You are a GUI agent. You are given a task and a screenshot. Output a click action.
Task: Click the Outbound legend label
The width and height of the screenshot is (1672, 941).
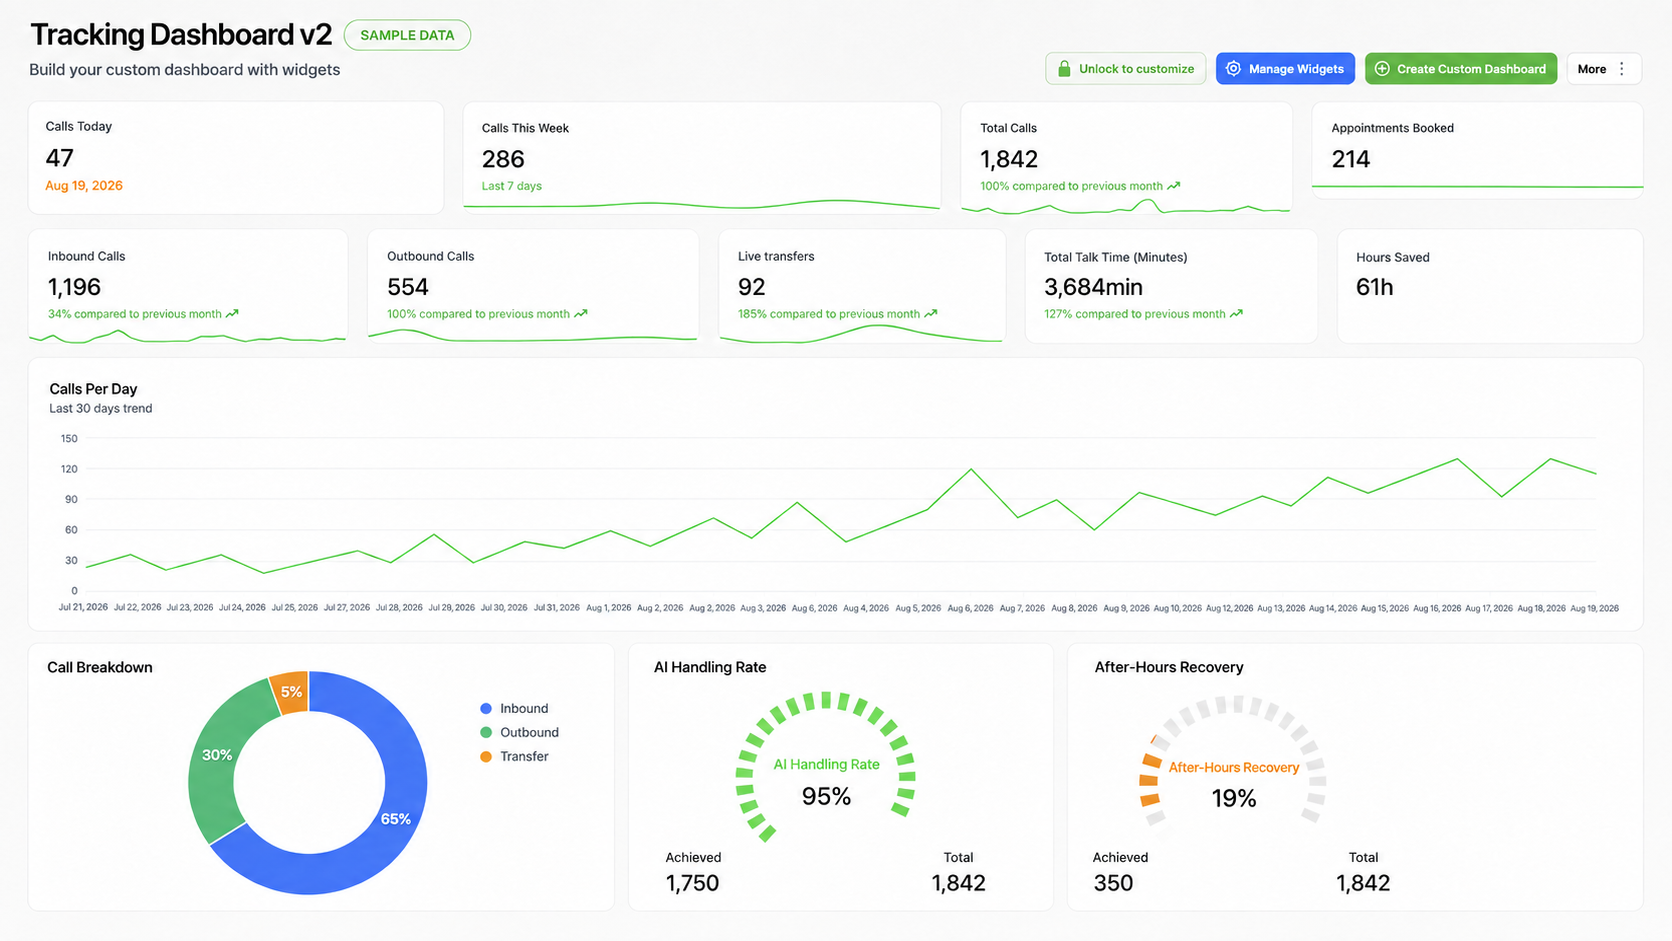529,733
